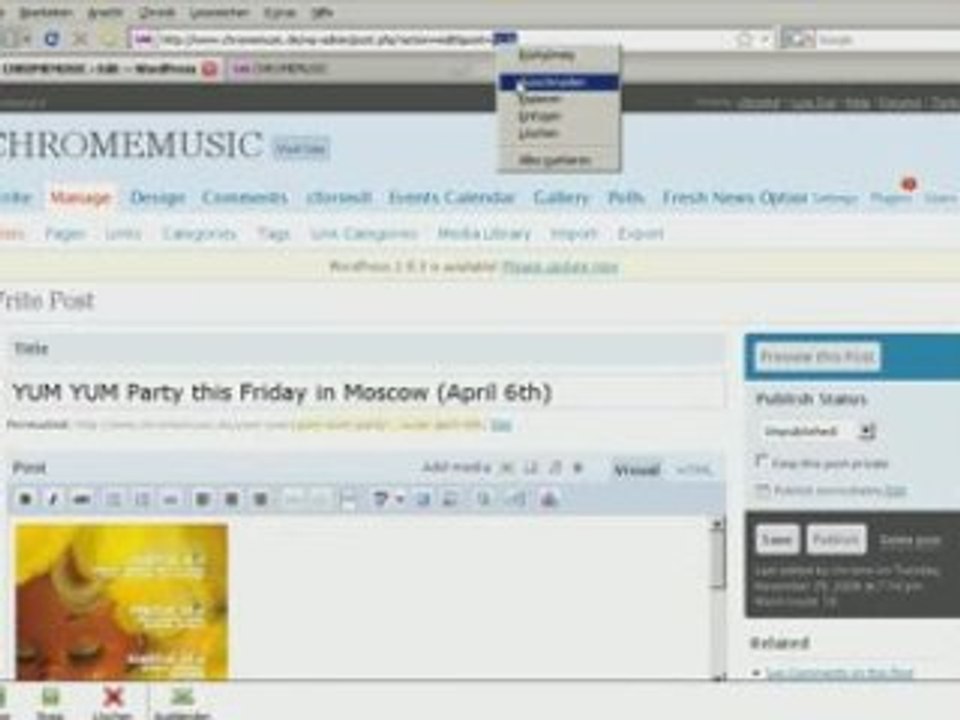The image size is (960, 720).
Task: Click the yellow flyer image in editor
Action: click(x=121, y=601)
